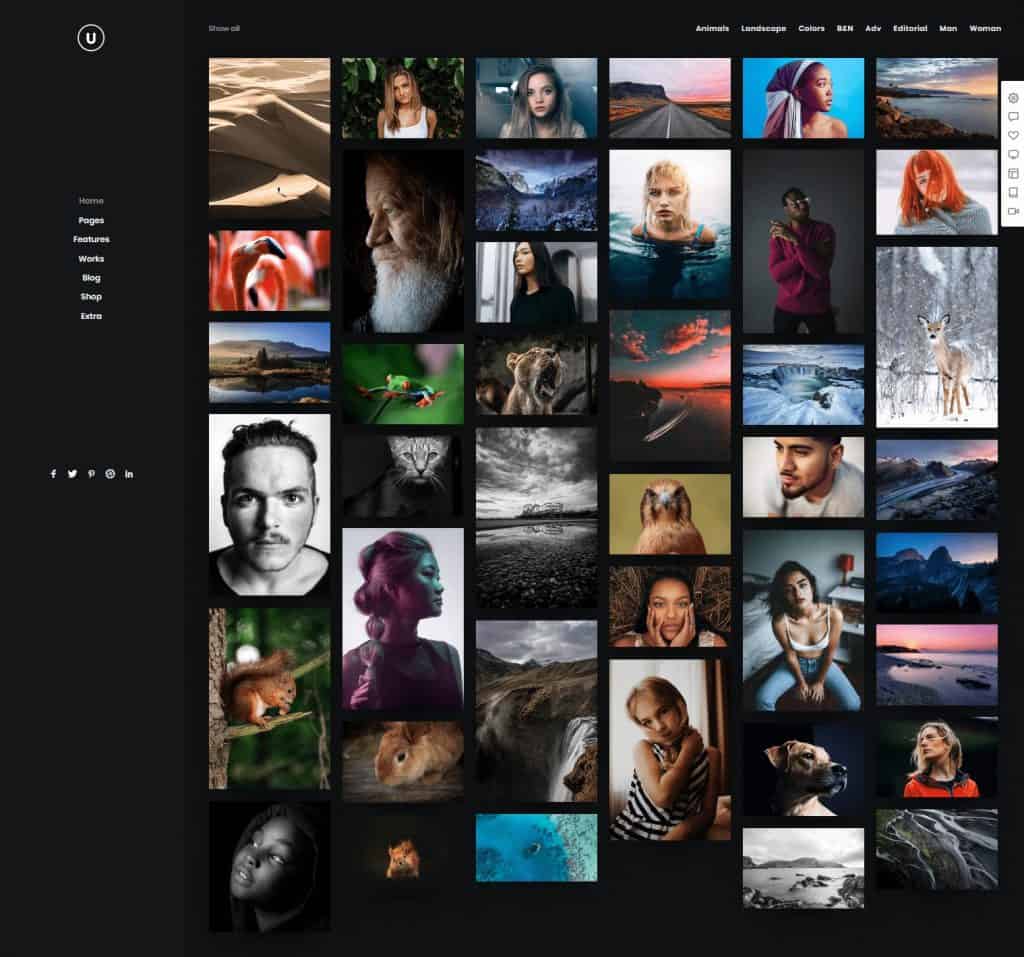Click the layout grid icon in side panel

click(1013, 174)
